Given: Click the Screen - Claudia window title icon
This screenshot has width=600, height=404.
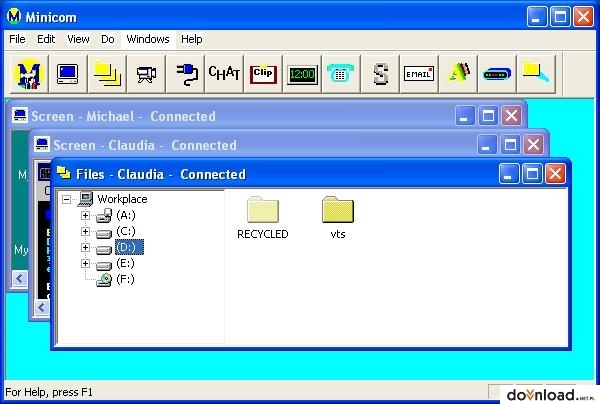Looking at the screenshot, I should 42,144.
